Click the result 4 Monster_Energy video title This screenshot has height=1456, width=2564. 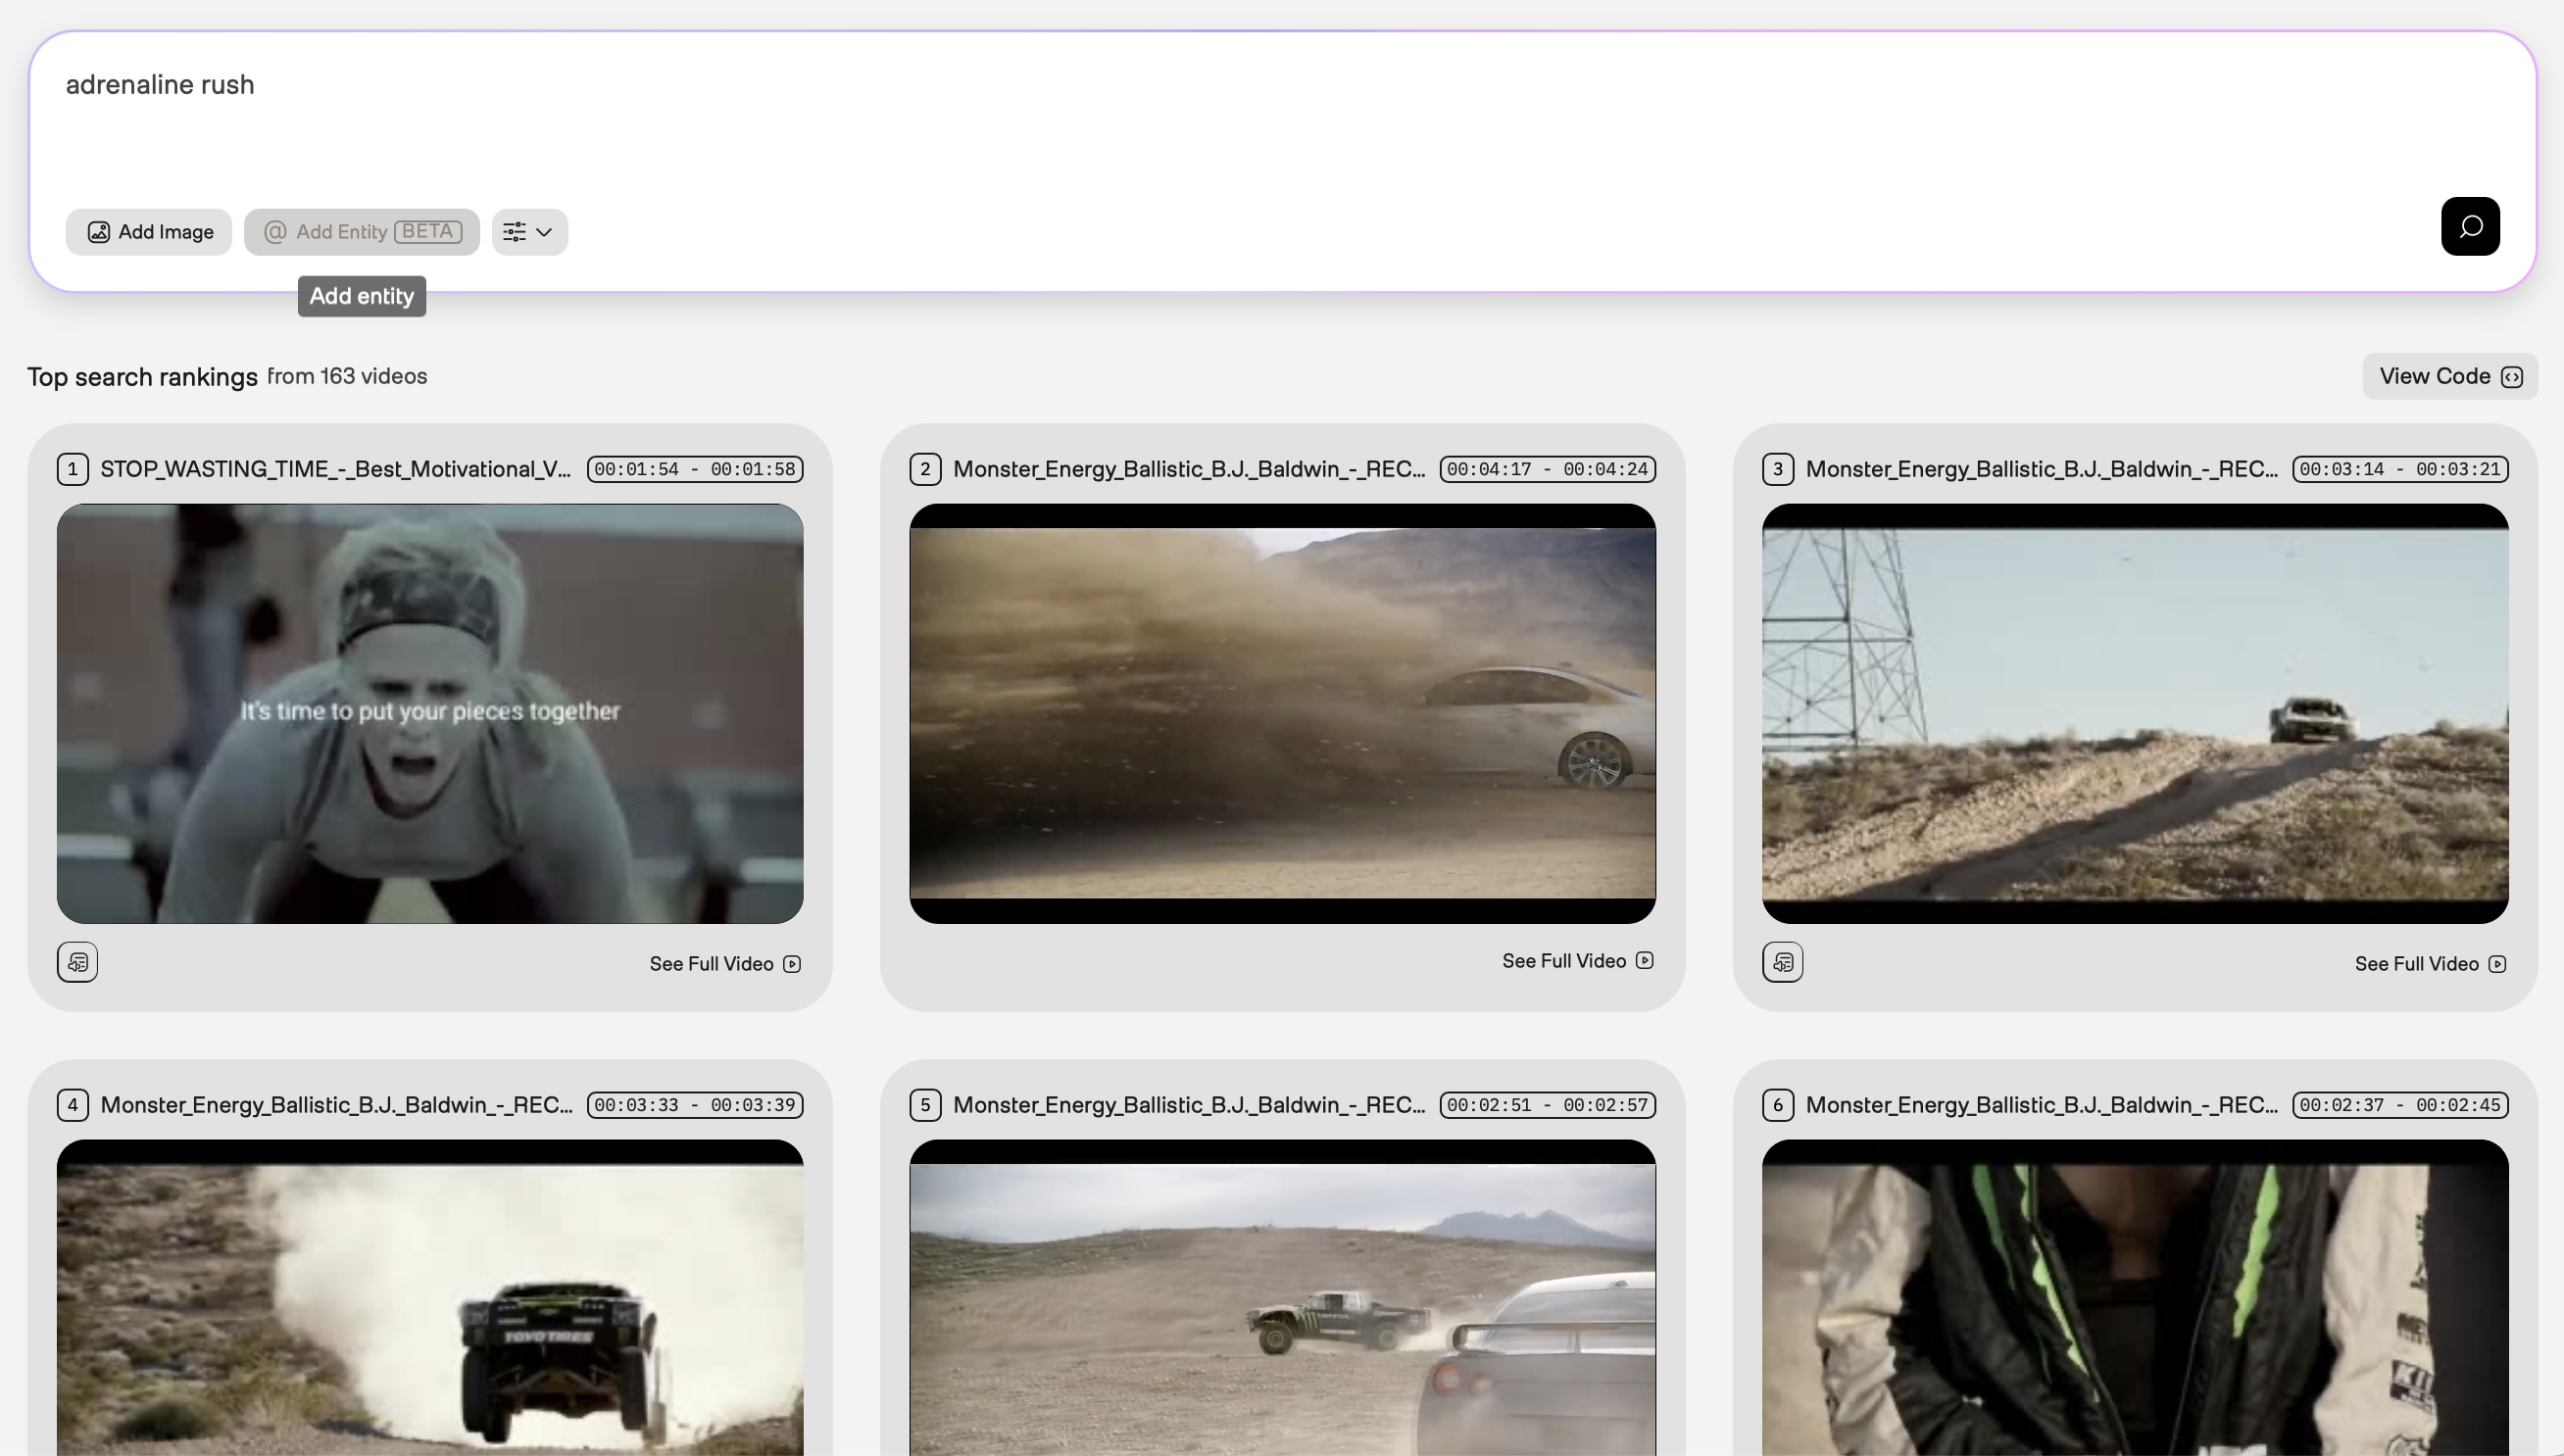[x=336, y=1105]
